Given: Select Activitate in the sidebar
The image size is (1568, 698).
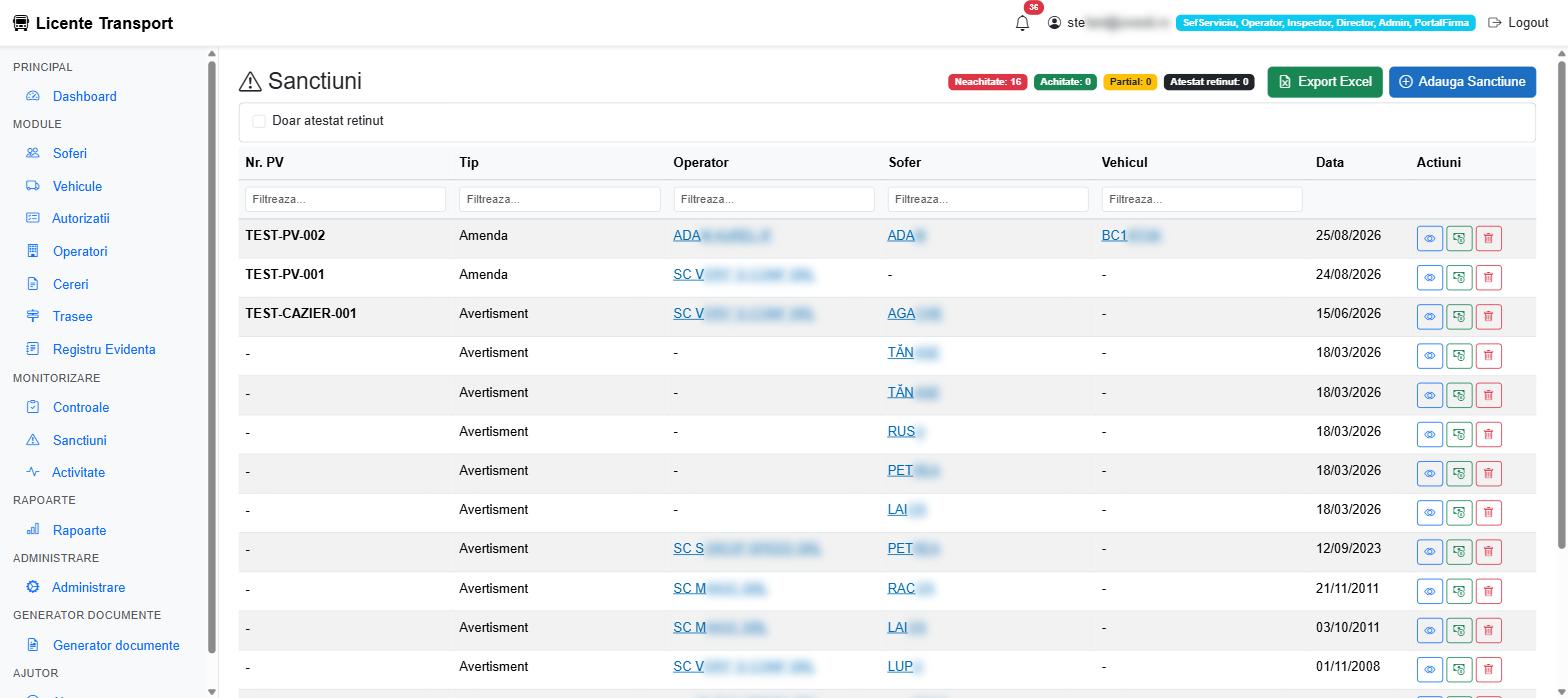Looking at the screenshot, I should [x=78, y=472].
